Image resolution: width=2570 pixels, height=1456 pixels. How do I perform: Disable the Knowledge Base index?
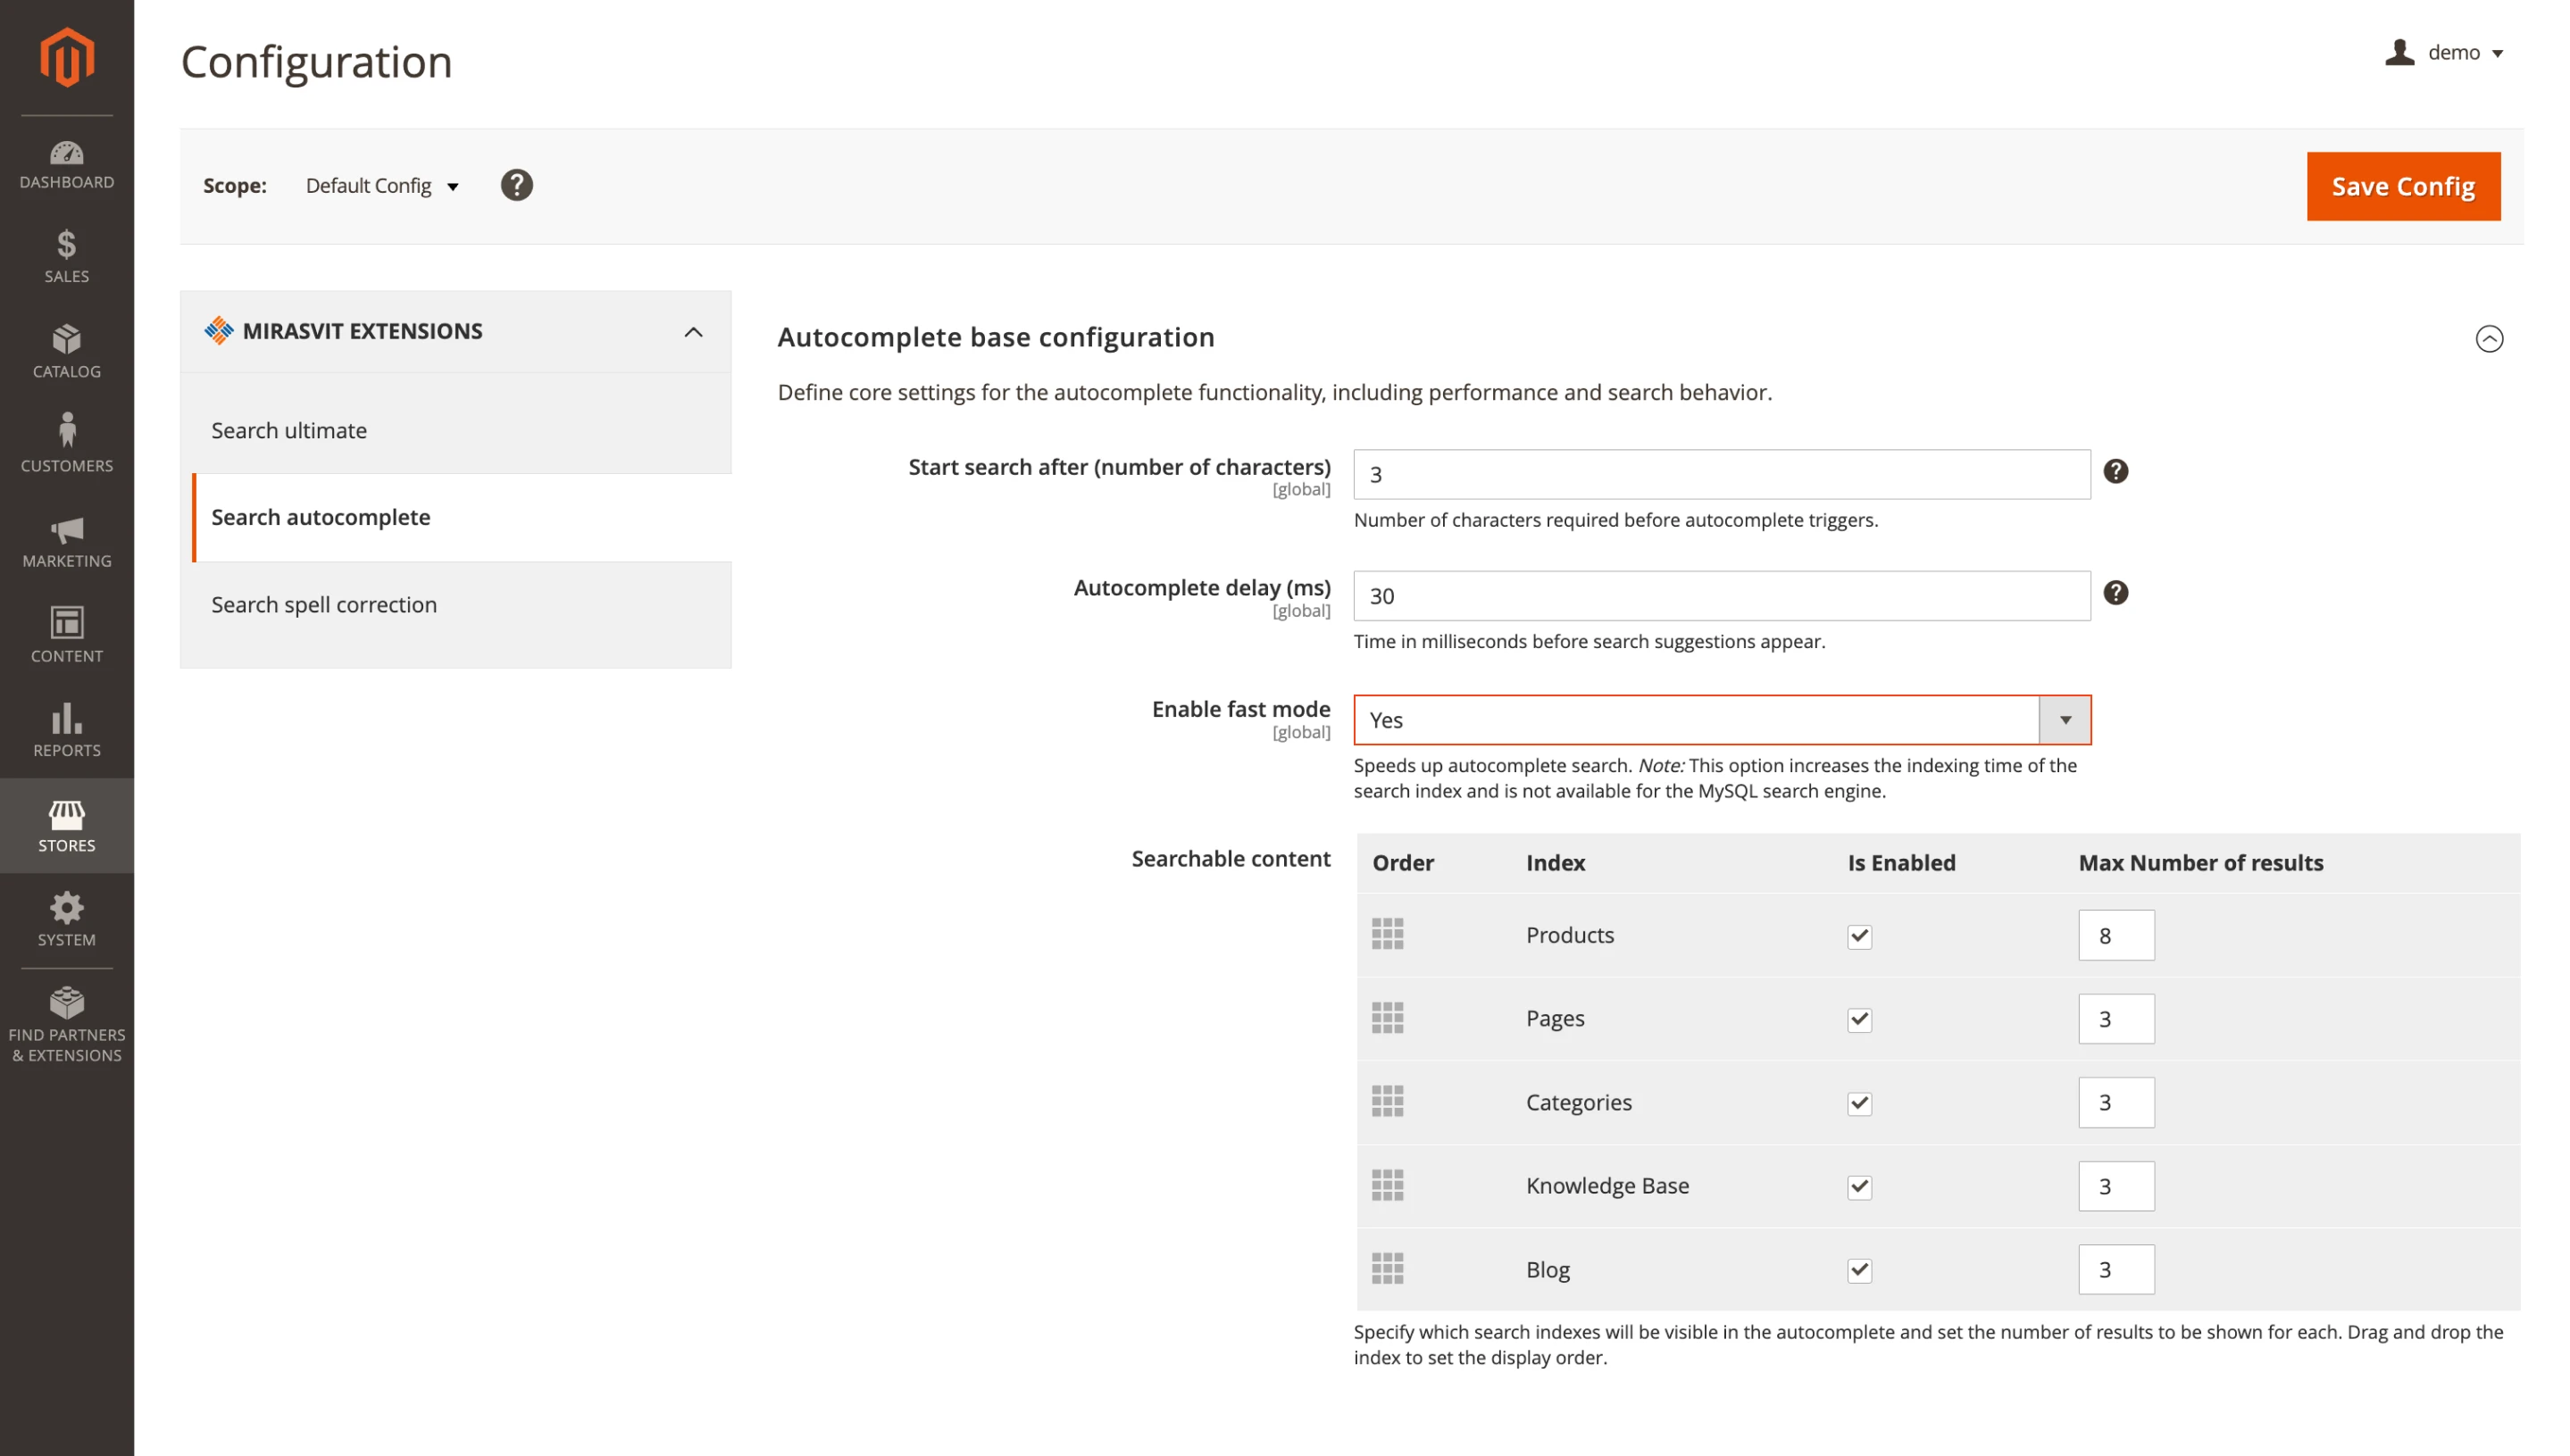tap(1858, 1187)
